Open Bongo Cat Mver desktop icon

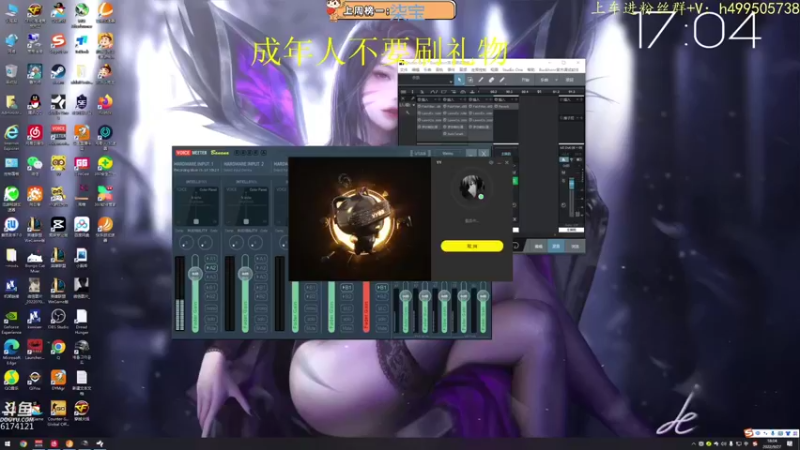(x=34, y=256)
